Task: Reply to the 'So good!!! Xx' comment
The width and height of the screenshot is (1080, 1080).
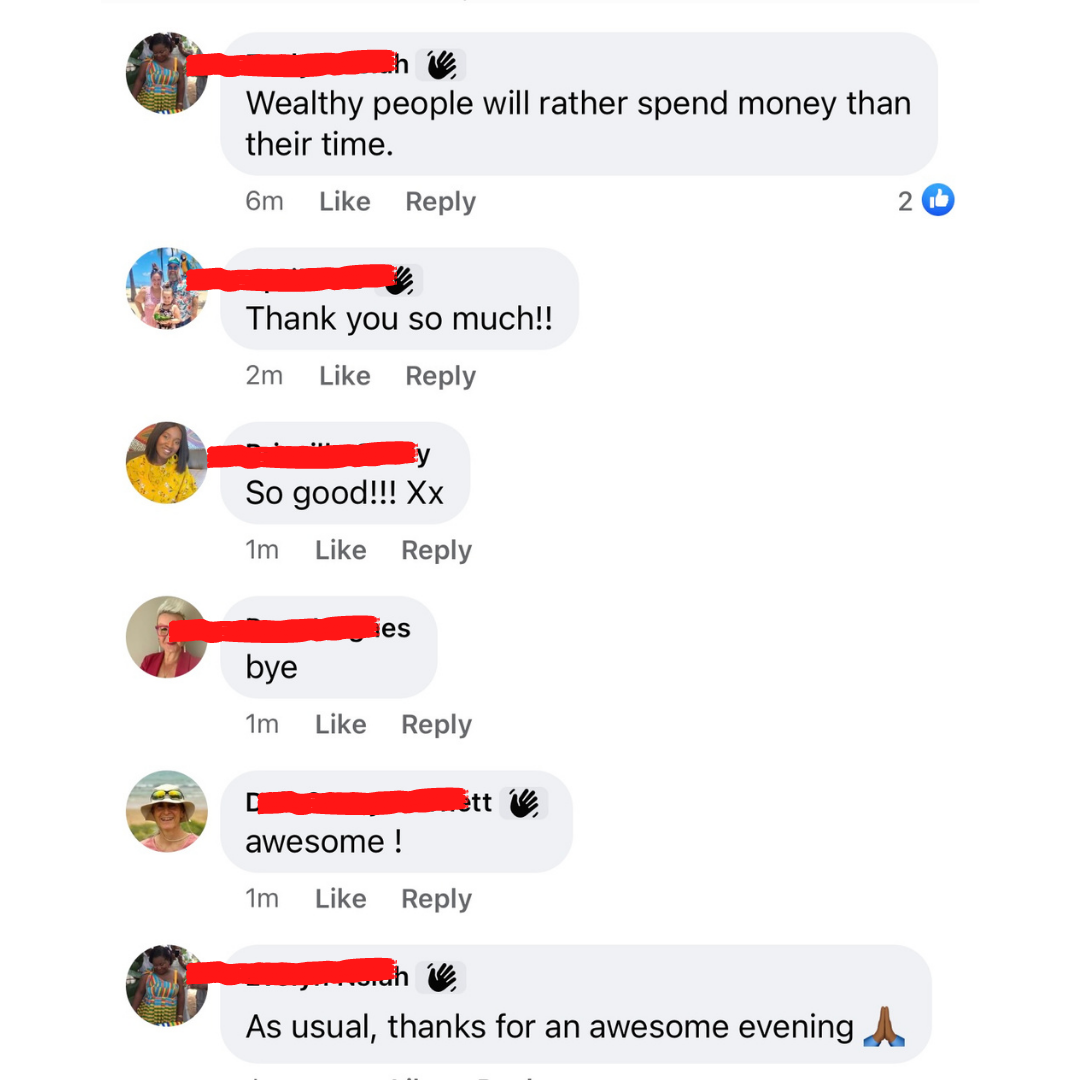Action: 436,550
